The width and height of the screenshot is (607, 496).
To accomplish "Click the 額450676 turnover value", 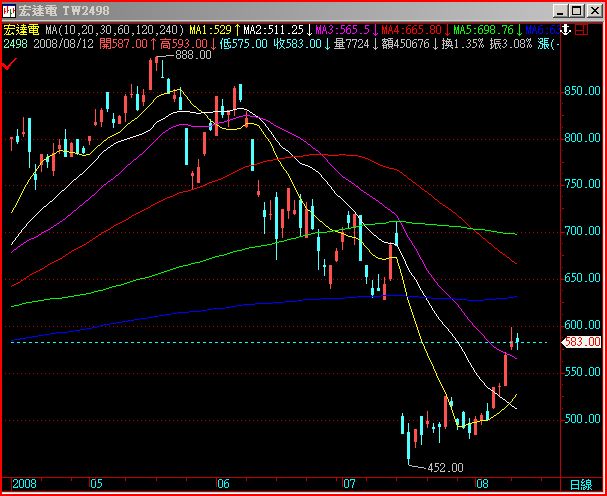I will click(x=406, y=44).
